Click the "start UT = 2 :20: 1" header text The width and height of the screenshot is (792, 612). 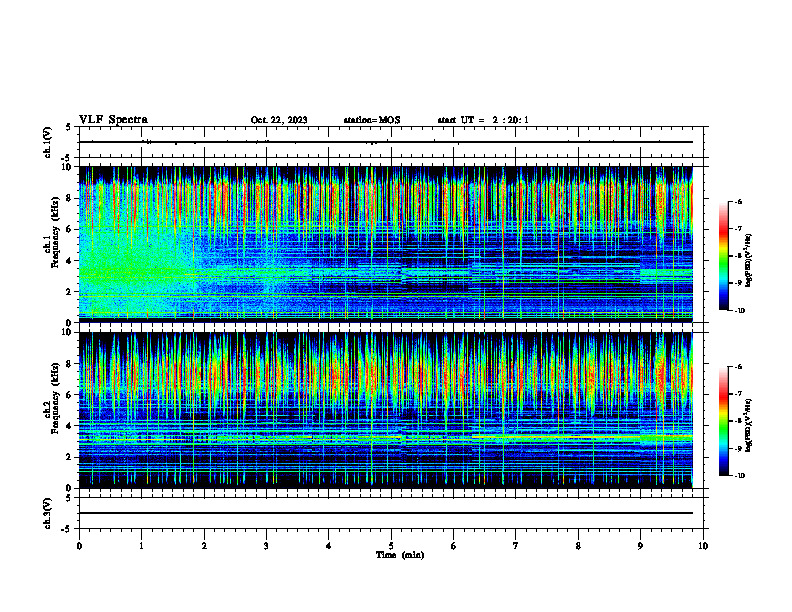click(x=483, y=120)
